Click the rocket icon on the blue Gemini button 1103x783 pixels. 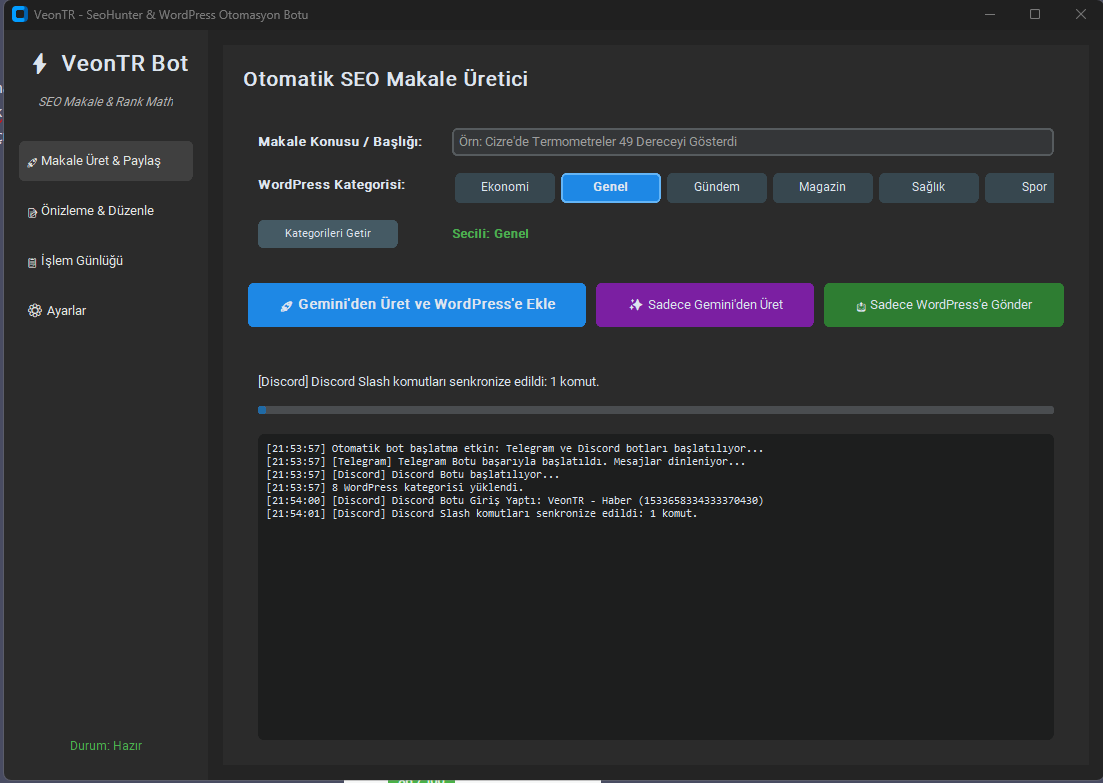point(286,306)
